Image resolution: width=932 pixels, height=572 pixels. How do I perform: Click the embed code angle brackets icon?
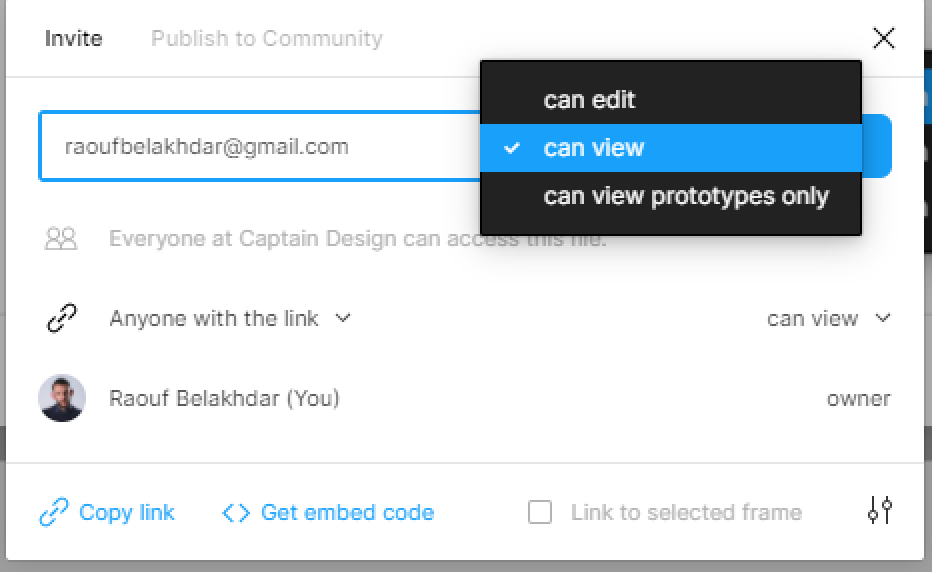pos(236,513)
